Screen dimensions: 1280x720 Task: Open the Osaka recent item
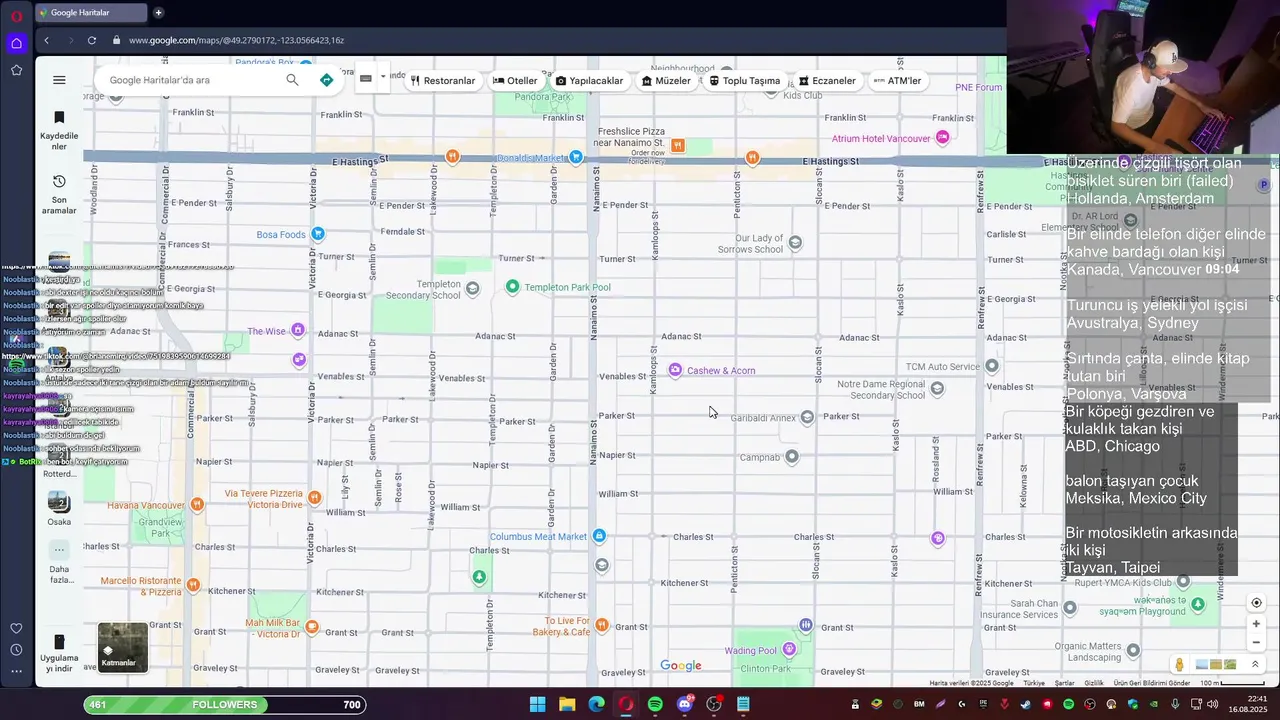59,510
